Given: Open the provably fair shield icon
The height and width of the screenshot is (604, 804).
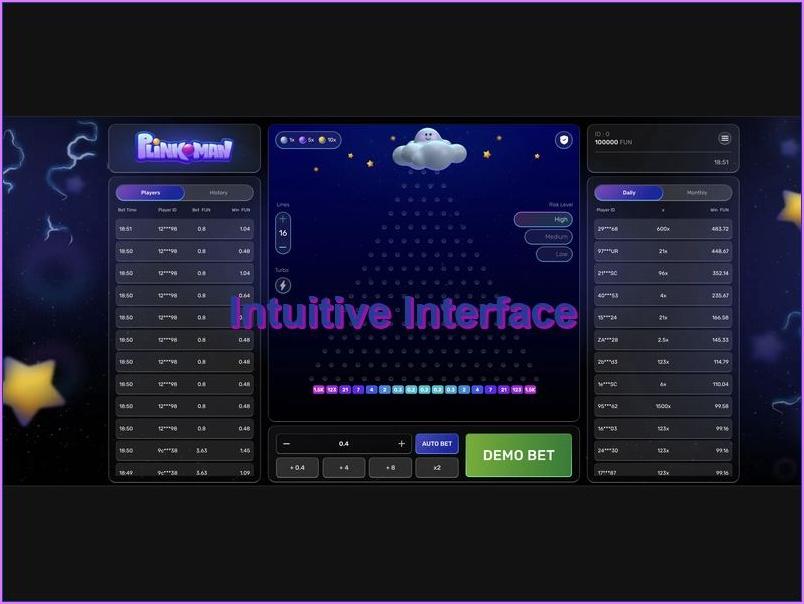Looking at the screenshot, I should coord(562,140).
